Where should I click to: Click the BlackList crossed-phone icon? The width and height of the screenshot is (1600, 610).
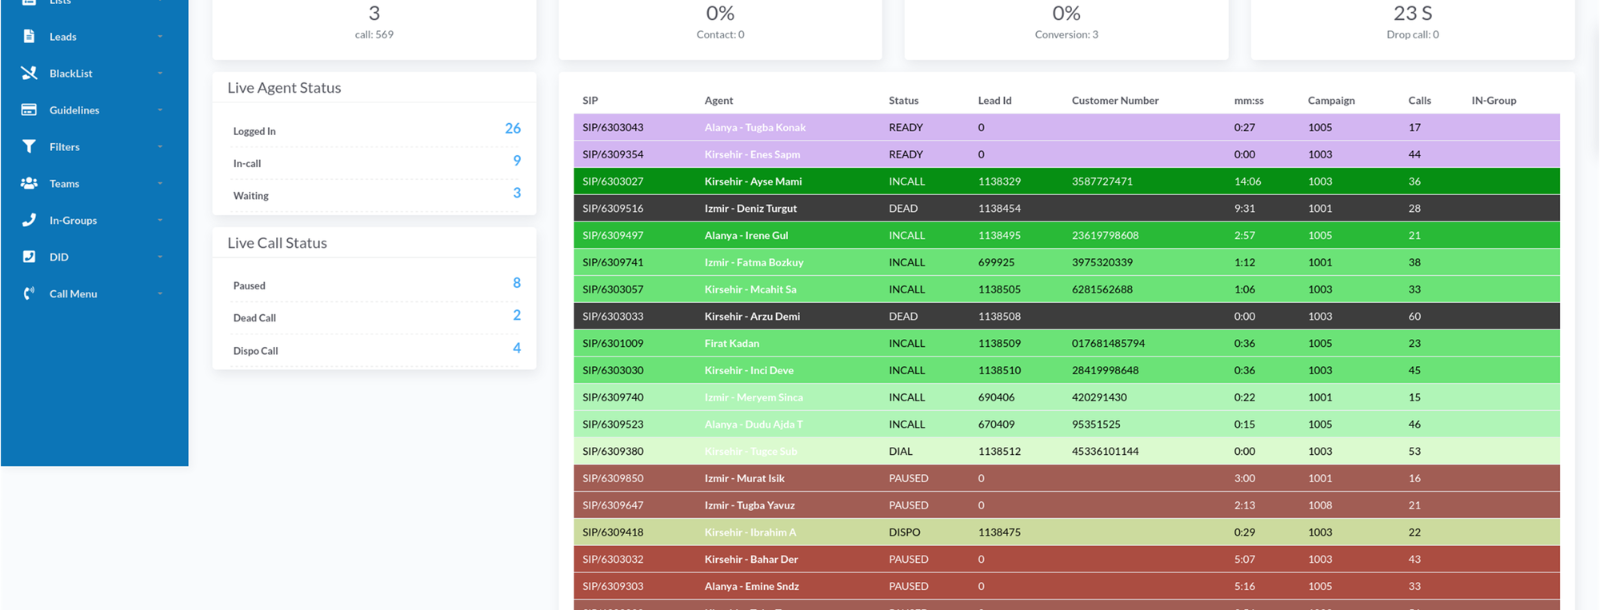coord(29,73)
